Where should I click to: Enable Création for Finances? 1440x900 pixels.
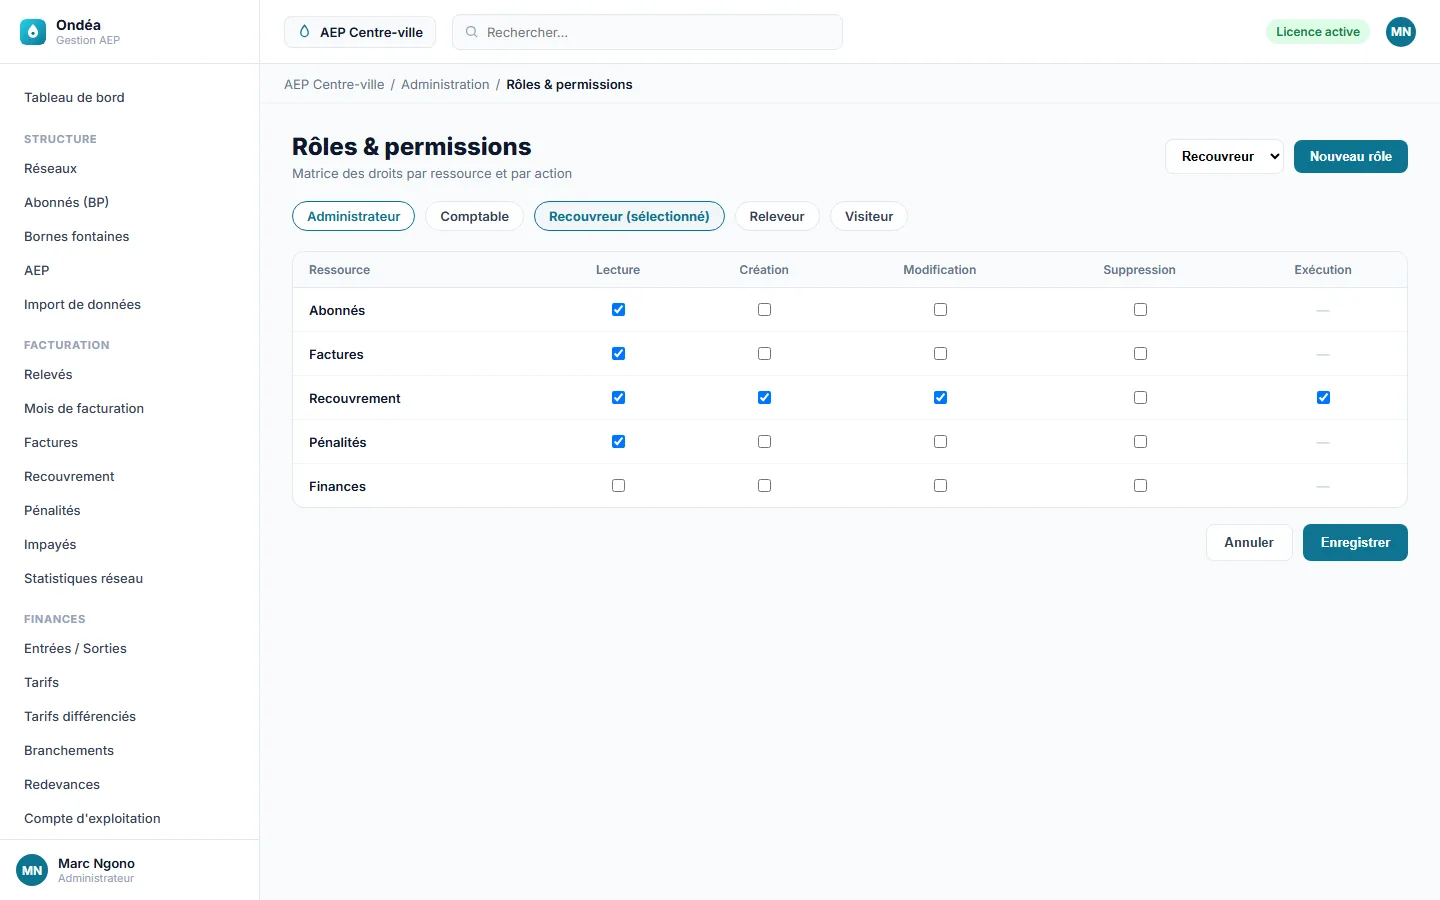click(764, 486)
